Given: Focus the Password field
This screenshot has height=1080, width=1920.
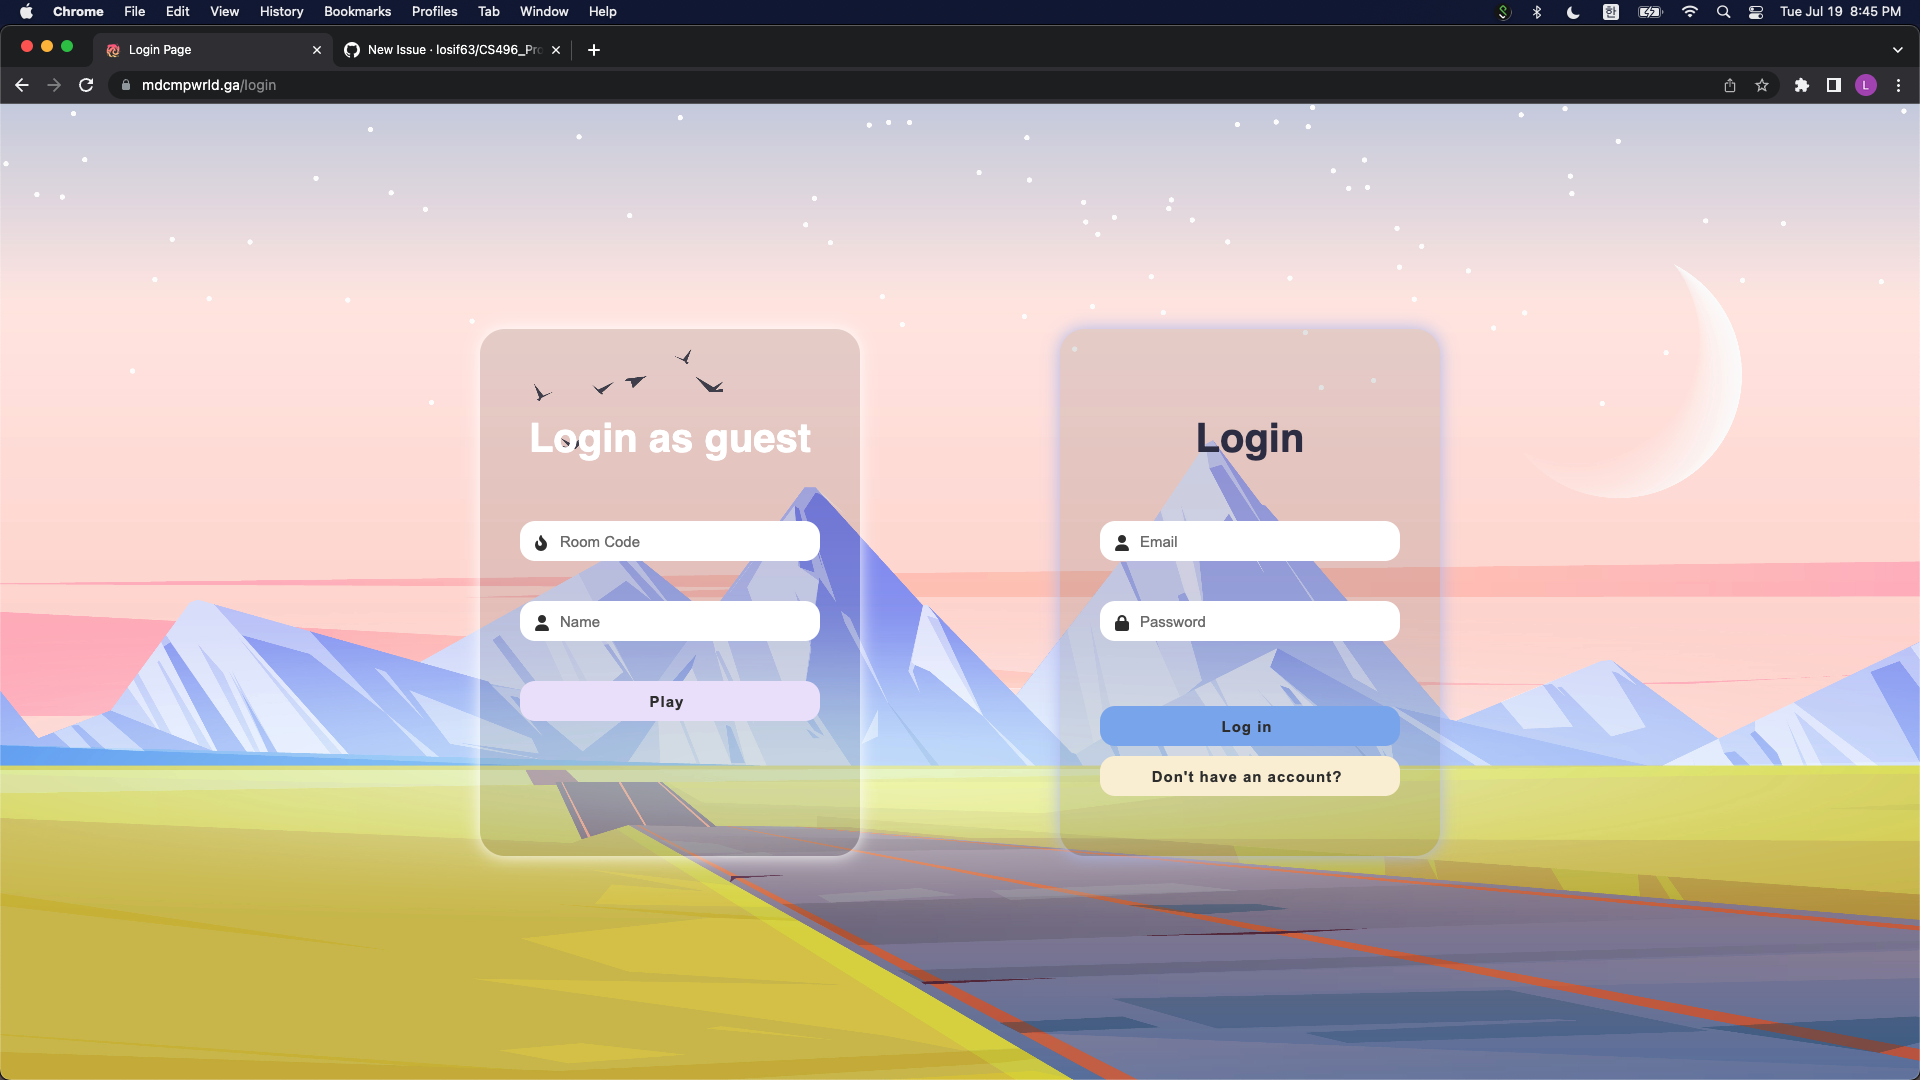Looking at the screenshot, I should coord(1249,621).
